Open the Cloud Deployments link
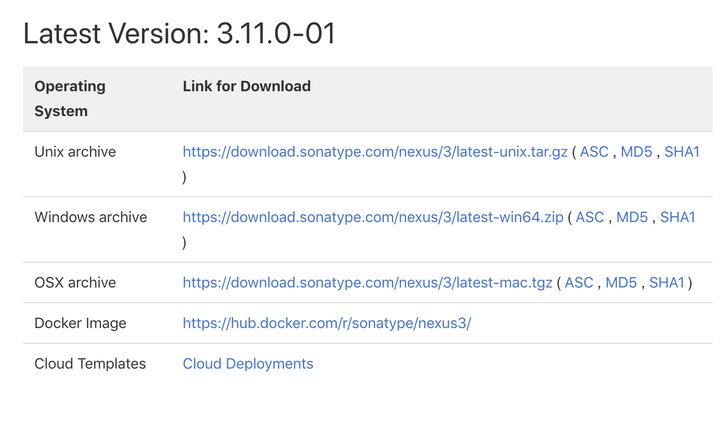Viewport: 720px width, 423px height. [248, 364]
